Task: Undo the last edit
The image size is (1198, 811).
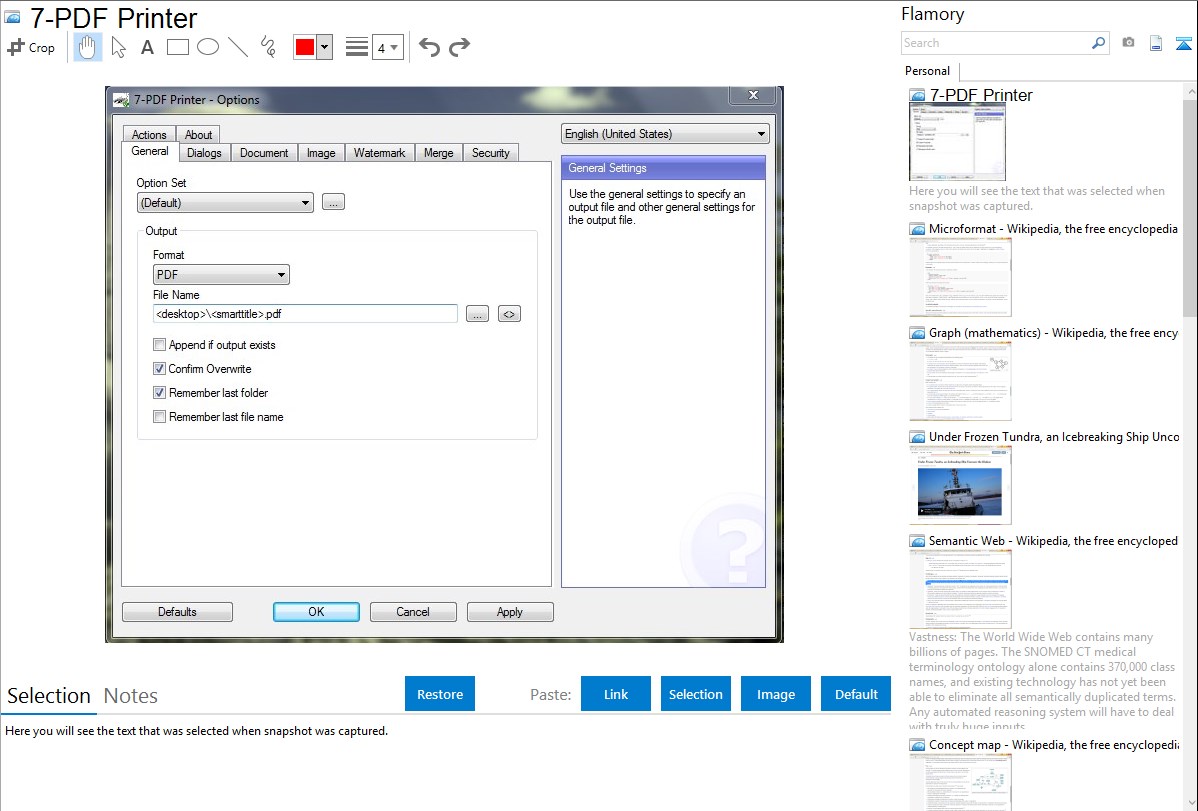Action: 429,47
